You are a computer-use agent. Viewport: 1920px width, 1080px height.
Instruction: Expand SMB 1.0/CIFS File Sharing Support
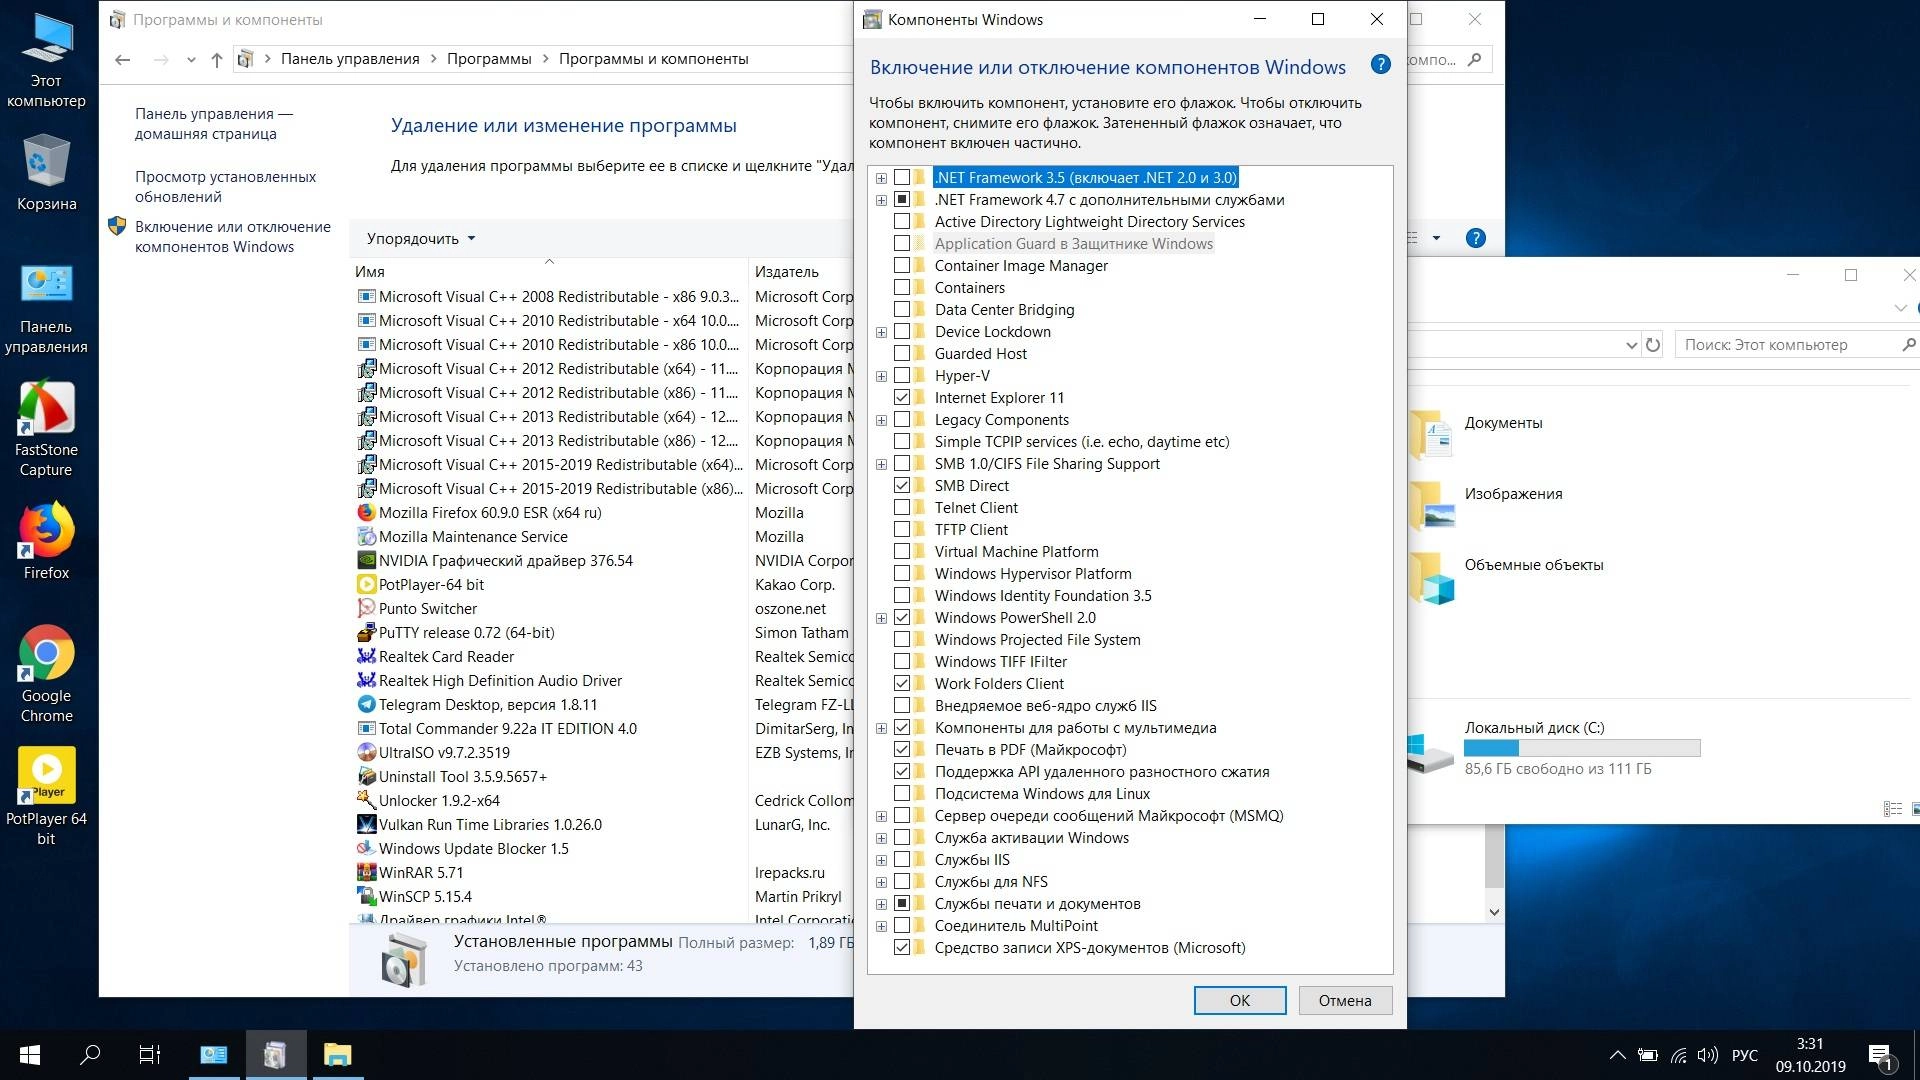881,464
